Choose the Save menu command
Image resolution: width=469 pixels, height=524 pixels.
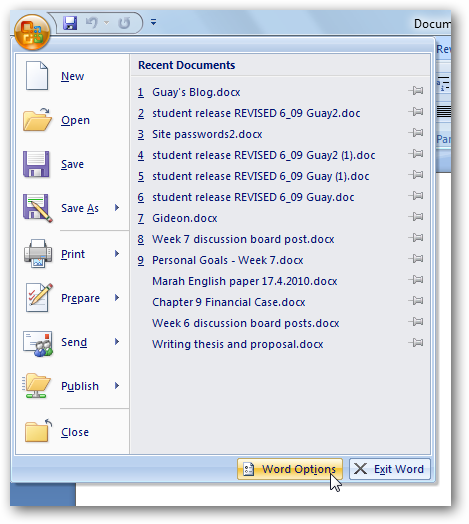73,164
